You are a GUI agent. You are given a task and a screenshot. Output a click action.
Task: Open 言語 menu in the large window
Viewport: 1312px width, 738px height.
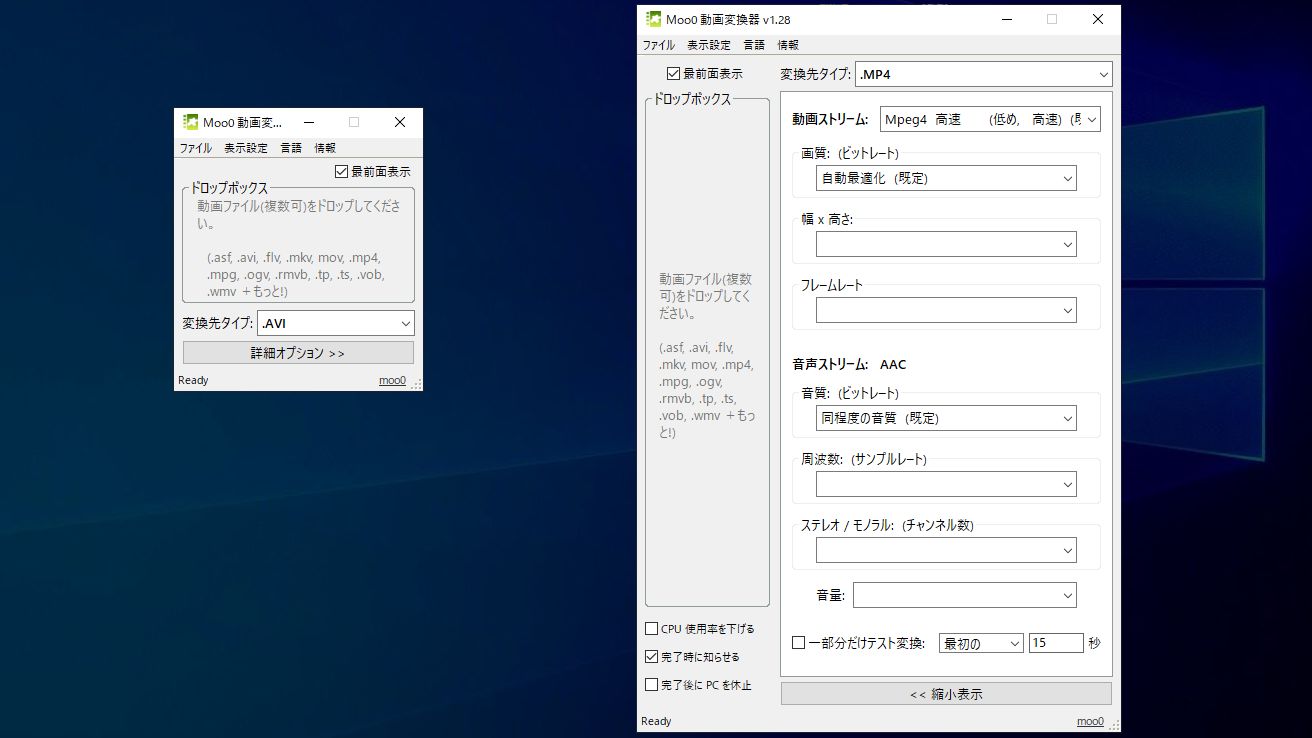[x=754, y=45]
